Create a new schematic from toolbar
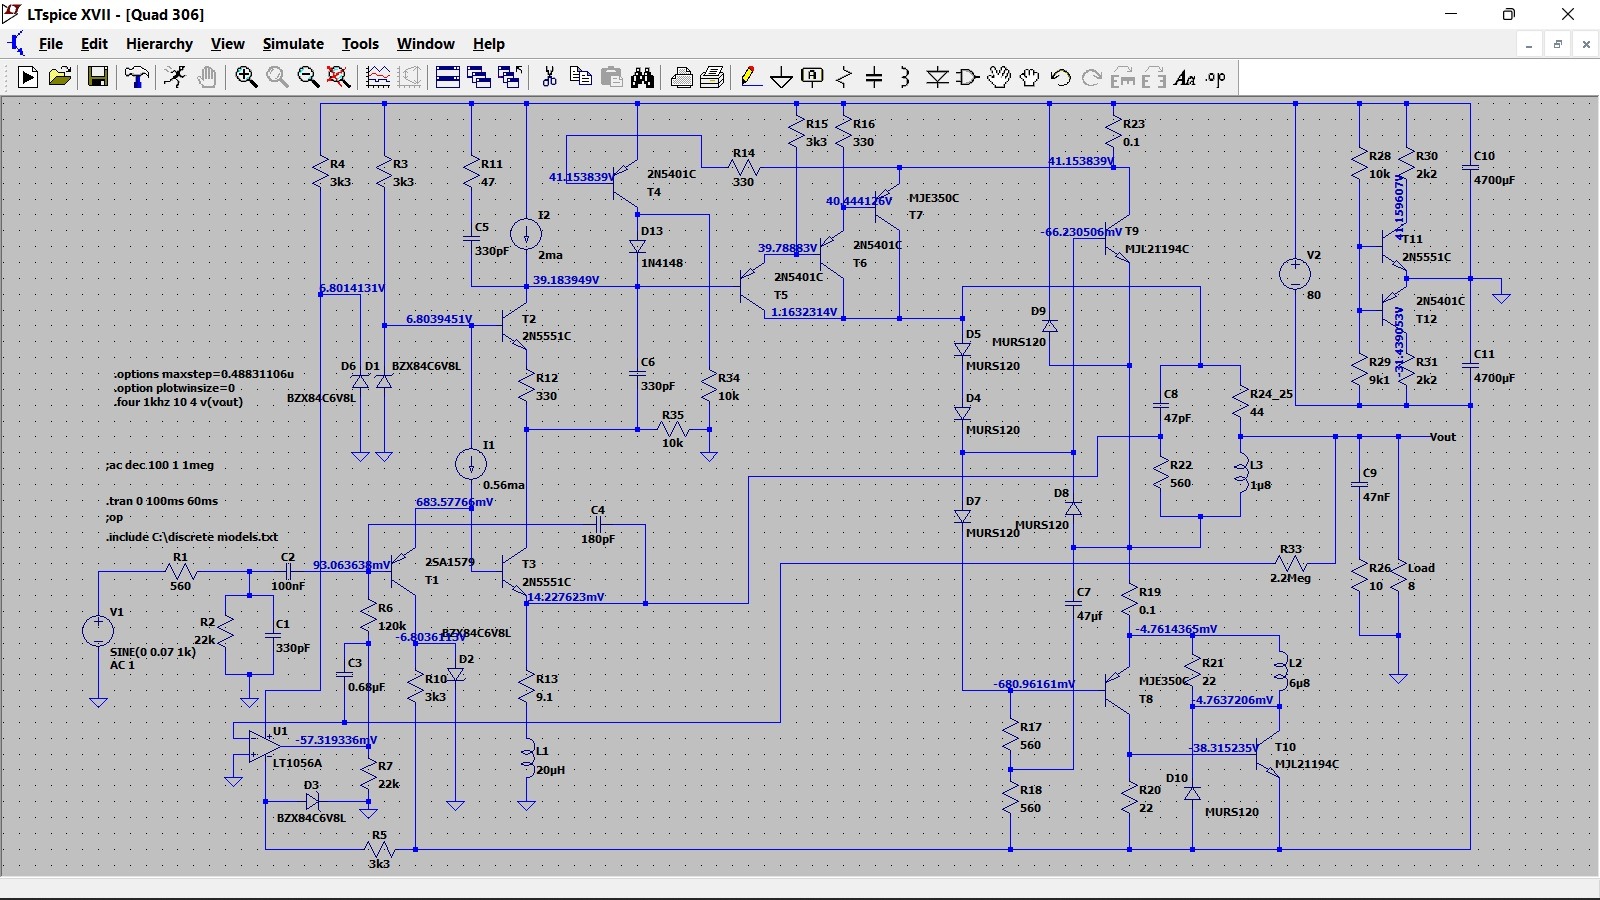Viewport: 1600px width, 900px height. point(28,77)
